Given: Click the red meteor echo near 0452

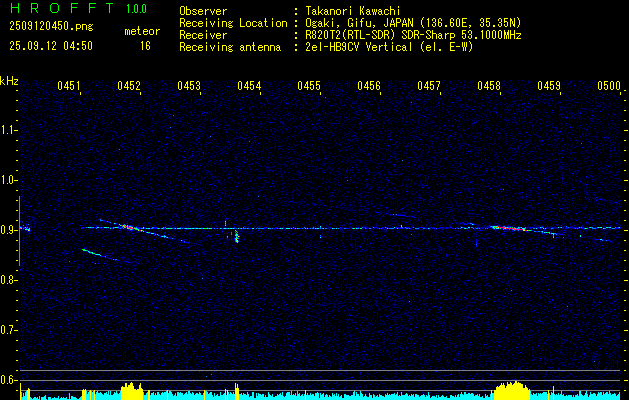Looking at the screenshot, I should pyautogui.click(x=128, y=227).
